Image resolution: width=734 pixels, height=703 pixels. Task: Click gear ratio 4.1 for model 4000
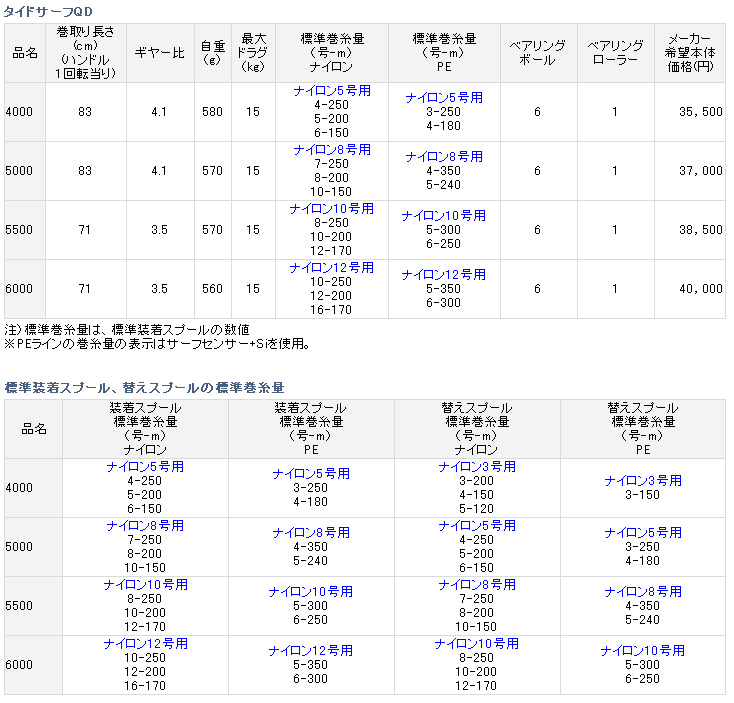click(159, 112)
